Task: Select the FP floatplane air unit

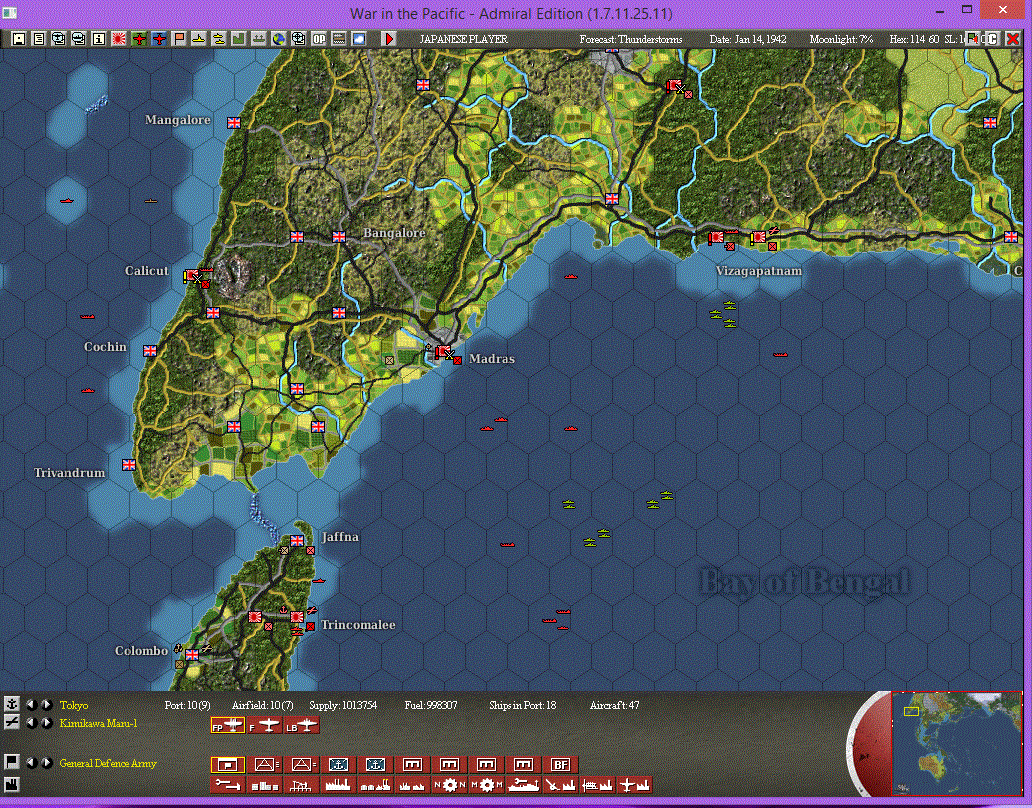Action: click(x=228, y=725)
